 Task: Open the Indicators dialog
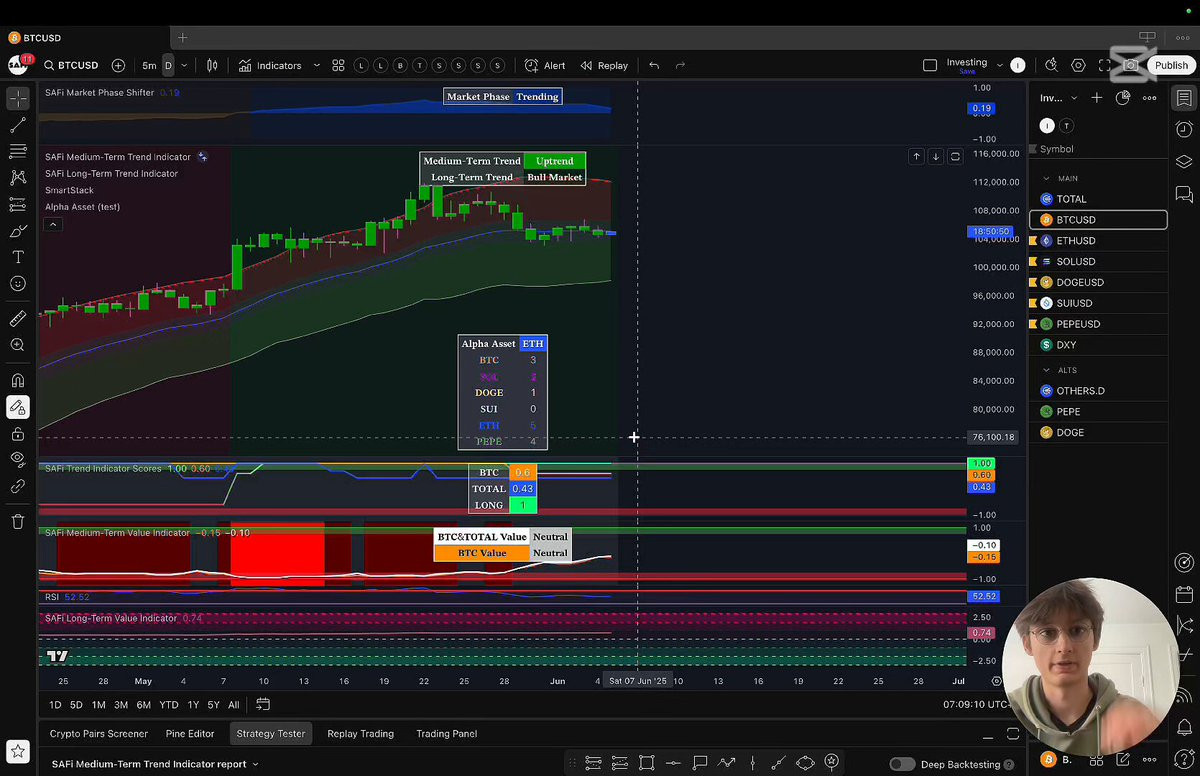coord(269,65)
